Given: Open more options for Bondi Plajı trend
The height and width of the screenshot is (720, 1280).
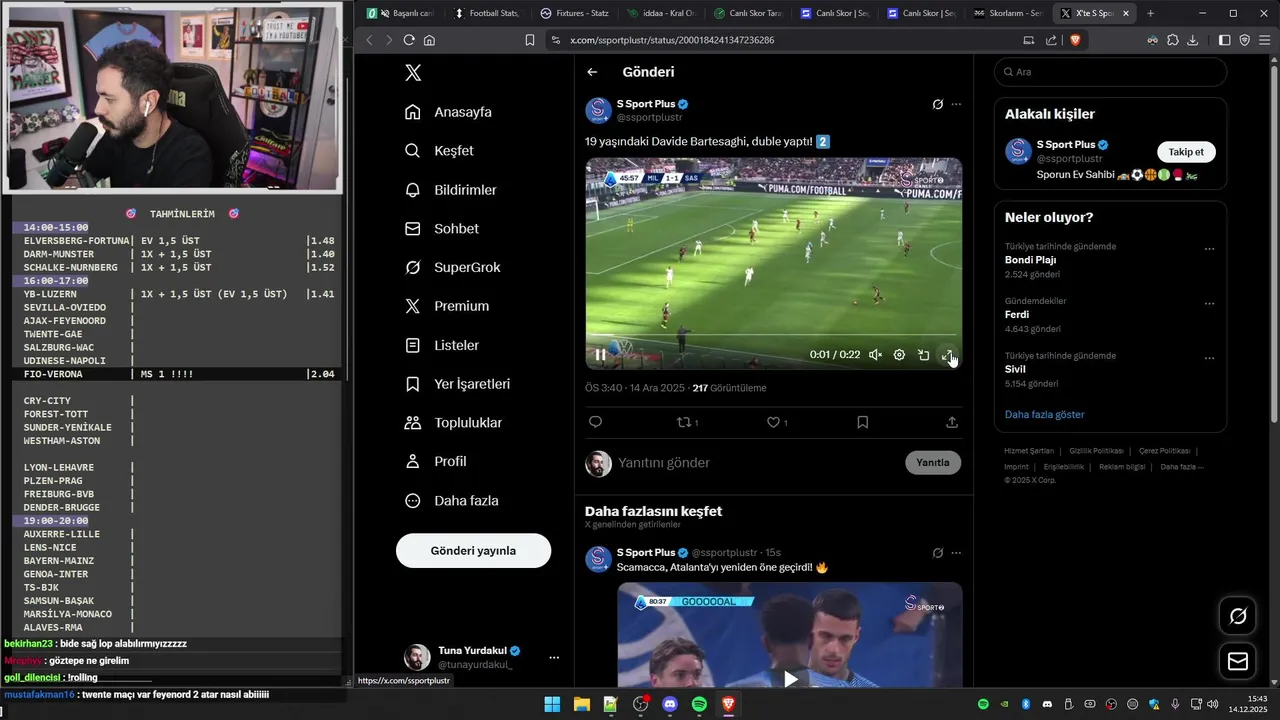Looking at the screenshot, I should pyautogui.click(x=1209, y=249).
